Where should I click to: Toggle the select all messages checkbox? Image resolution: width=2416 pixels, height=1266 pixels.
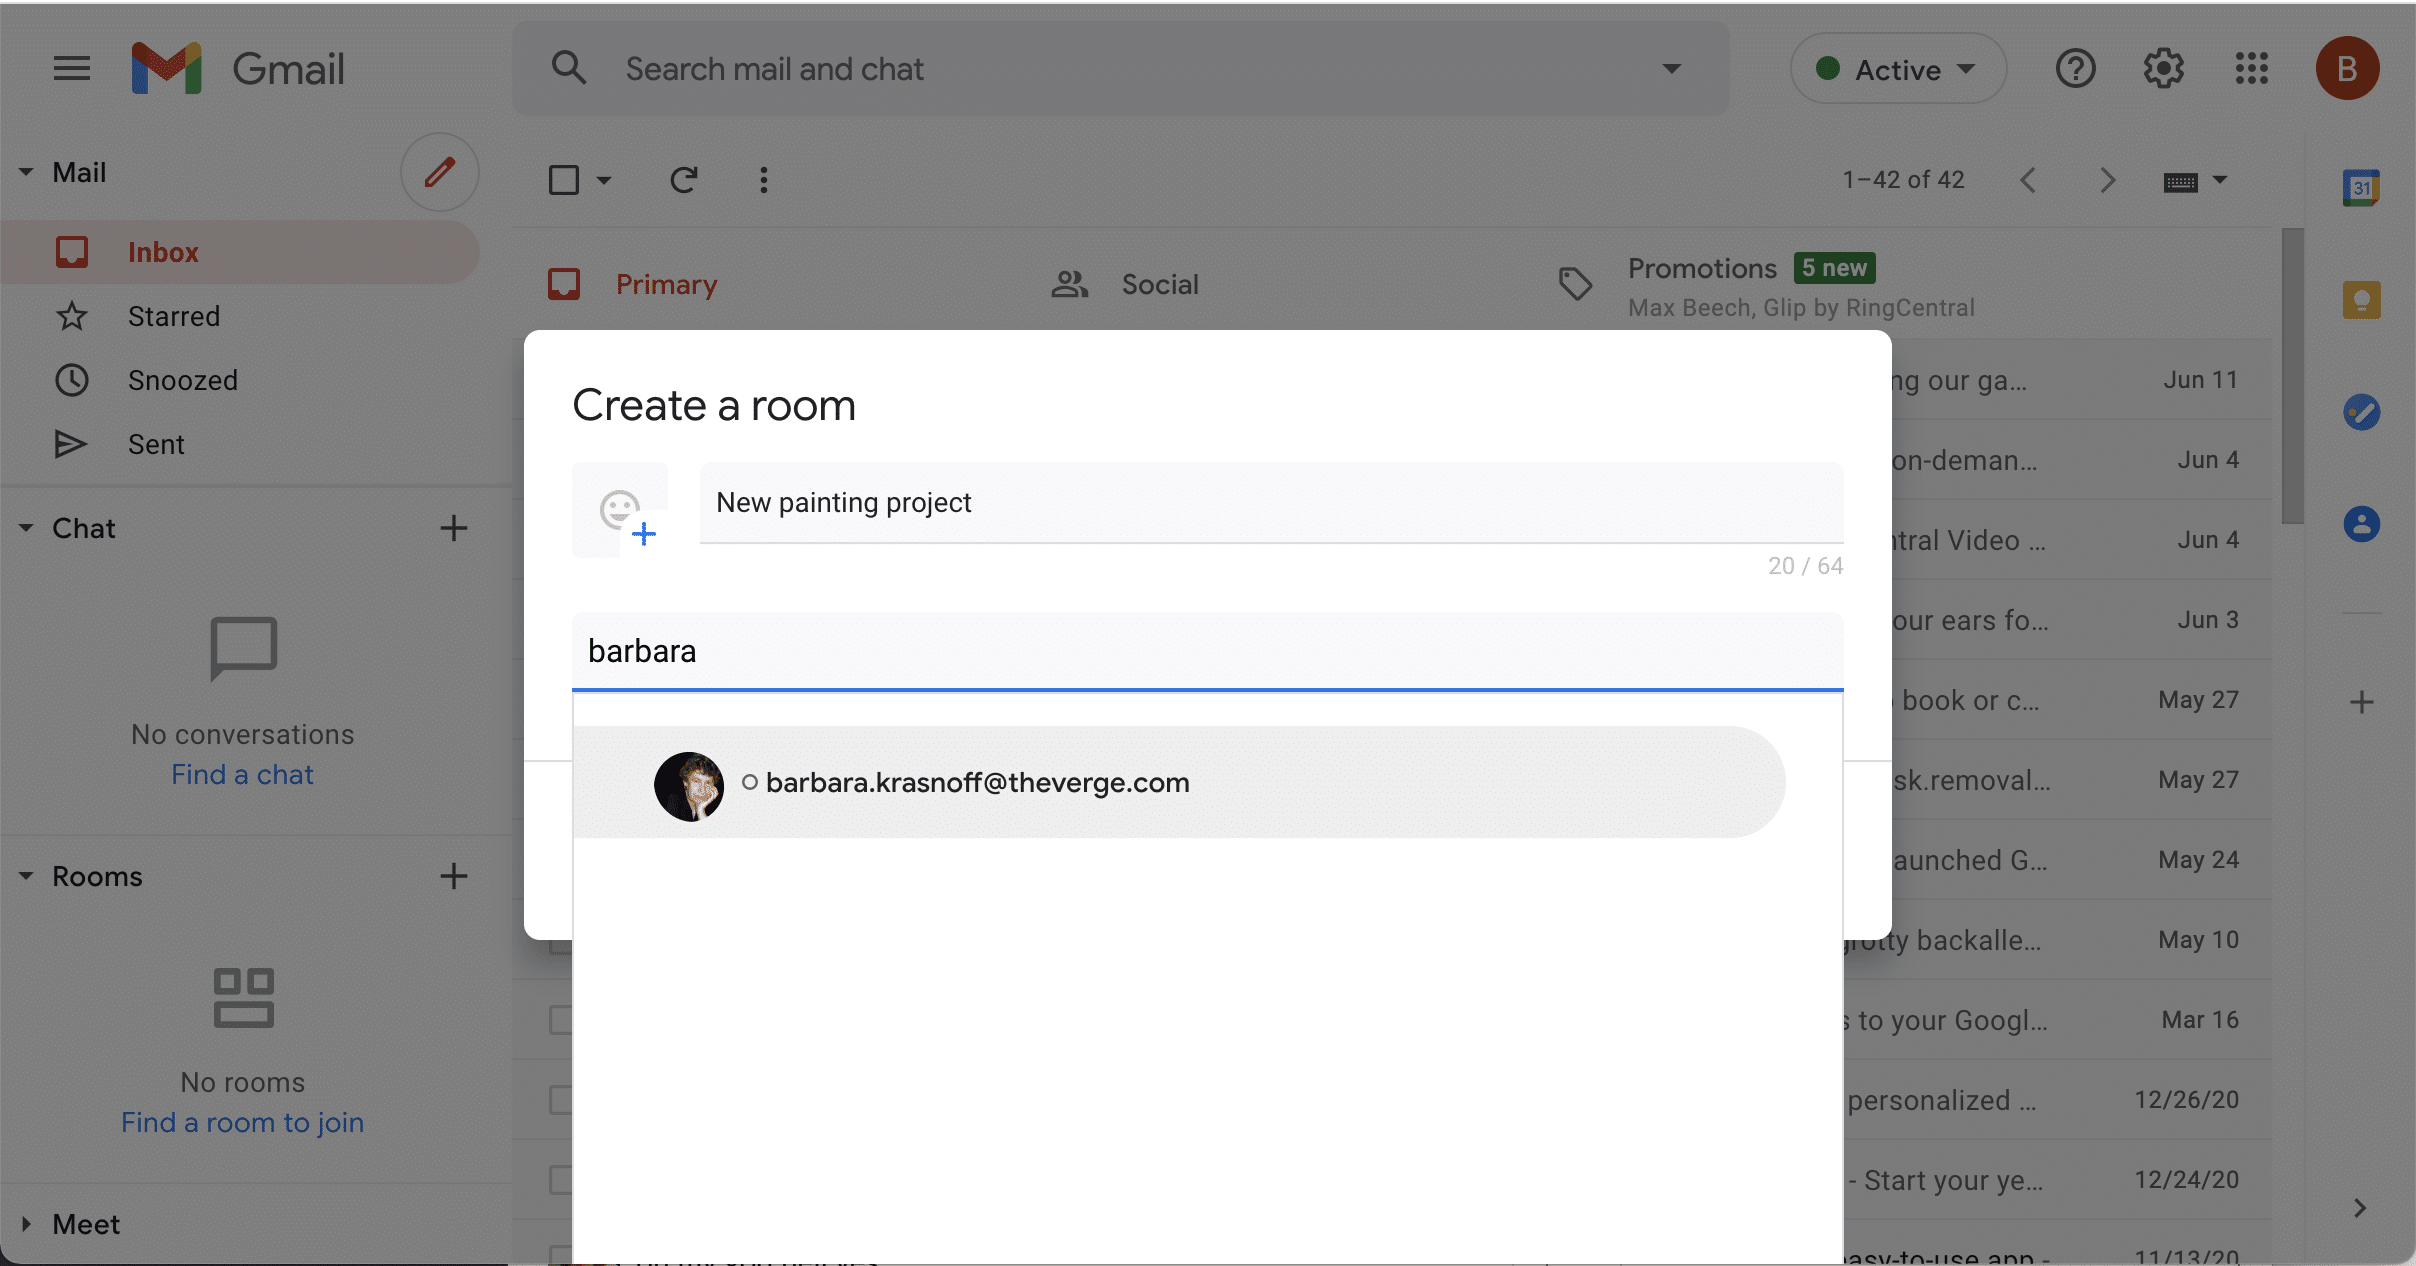coord(564,180)
